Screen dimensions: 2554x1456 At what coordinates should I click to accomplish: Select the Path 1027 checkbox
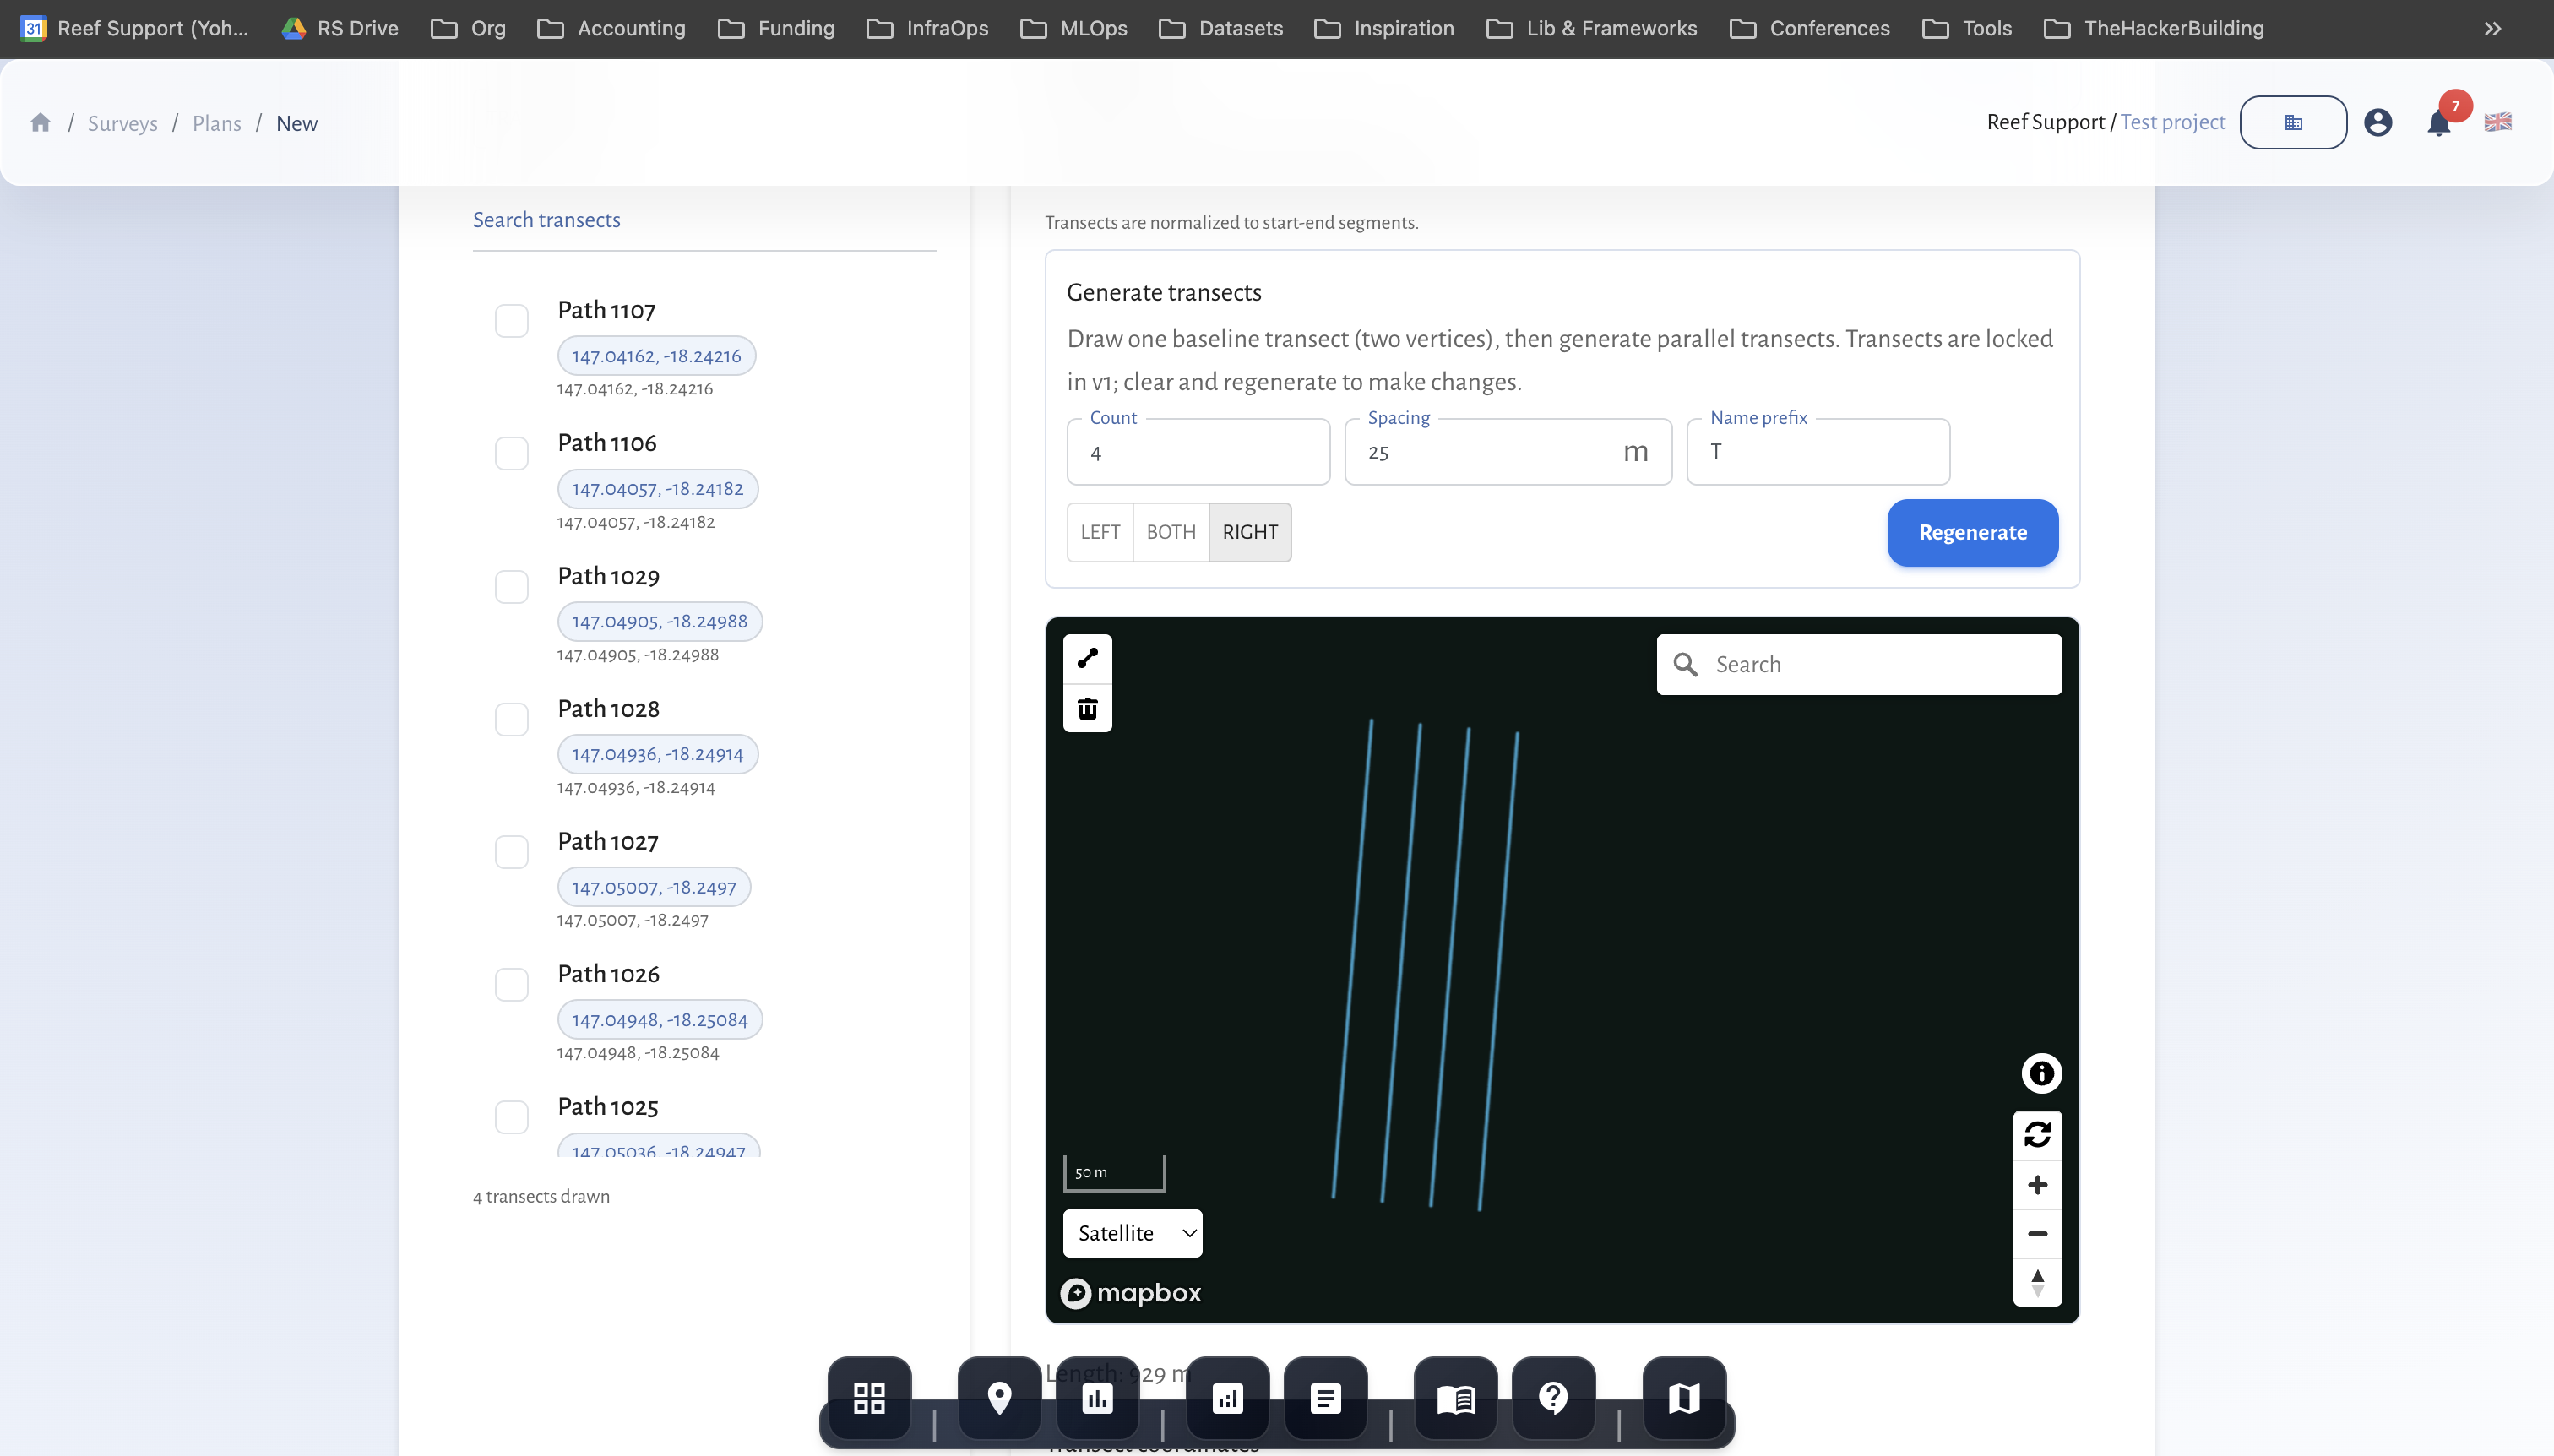(511, 852)
